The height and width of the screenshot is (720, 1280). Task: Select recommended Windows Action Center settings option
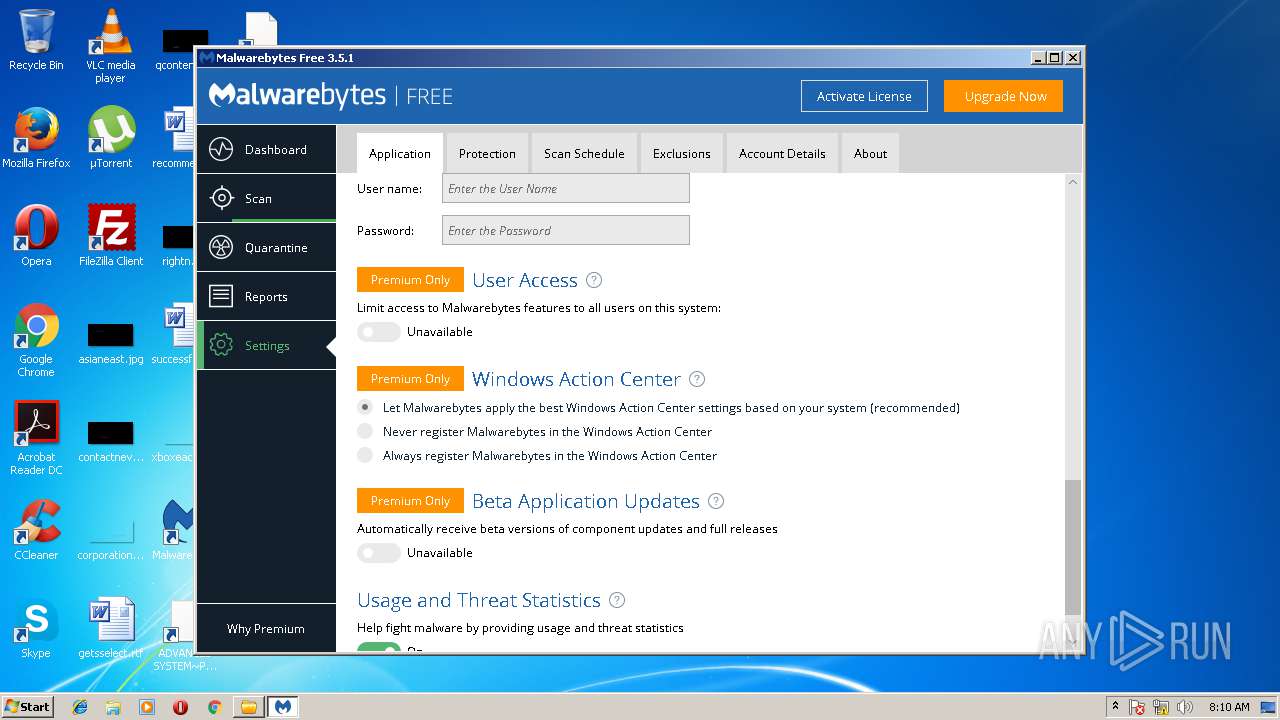365,408
